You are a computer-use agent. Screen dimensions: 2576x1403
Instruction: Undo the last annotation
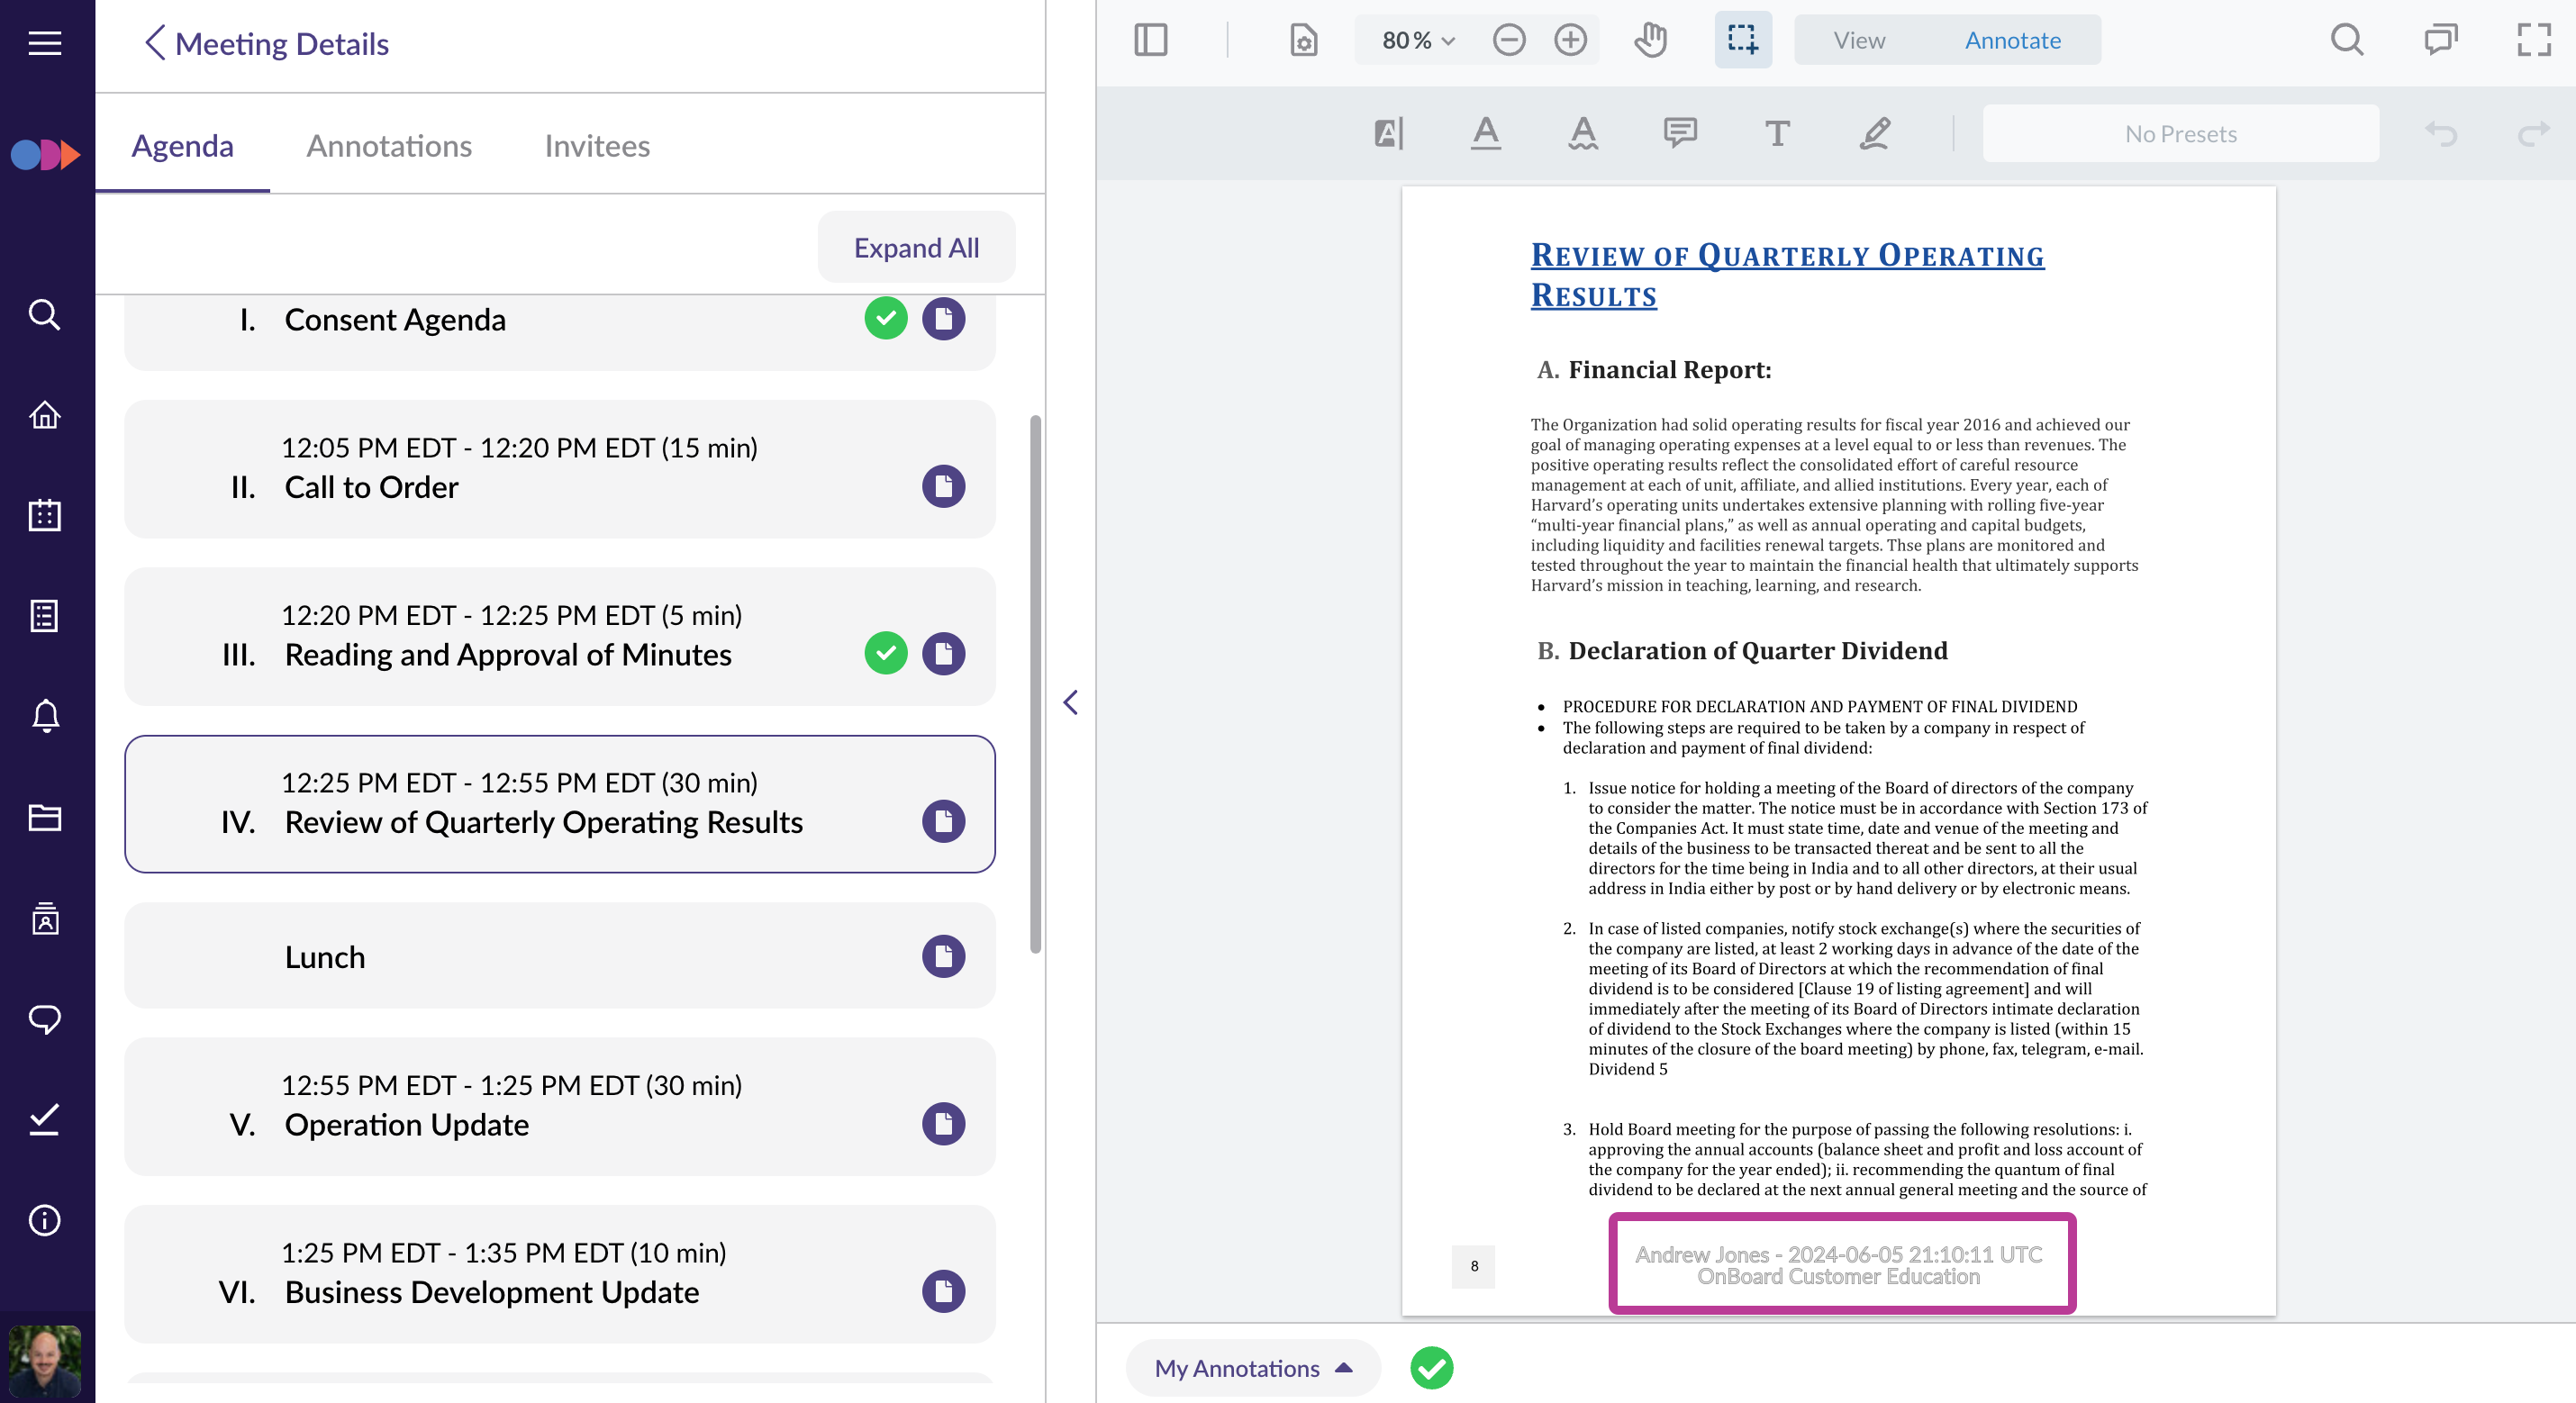click(x=2441, y=133)
